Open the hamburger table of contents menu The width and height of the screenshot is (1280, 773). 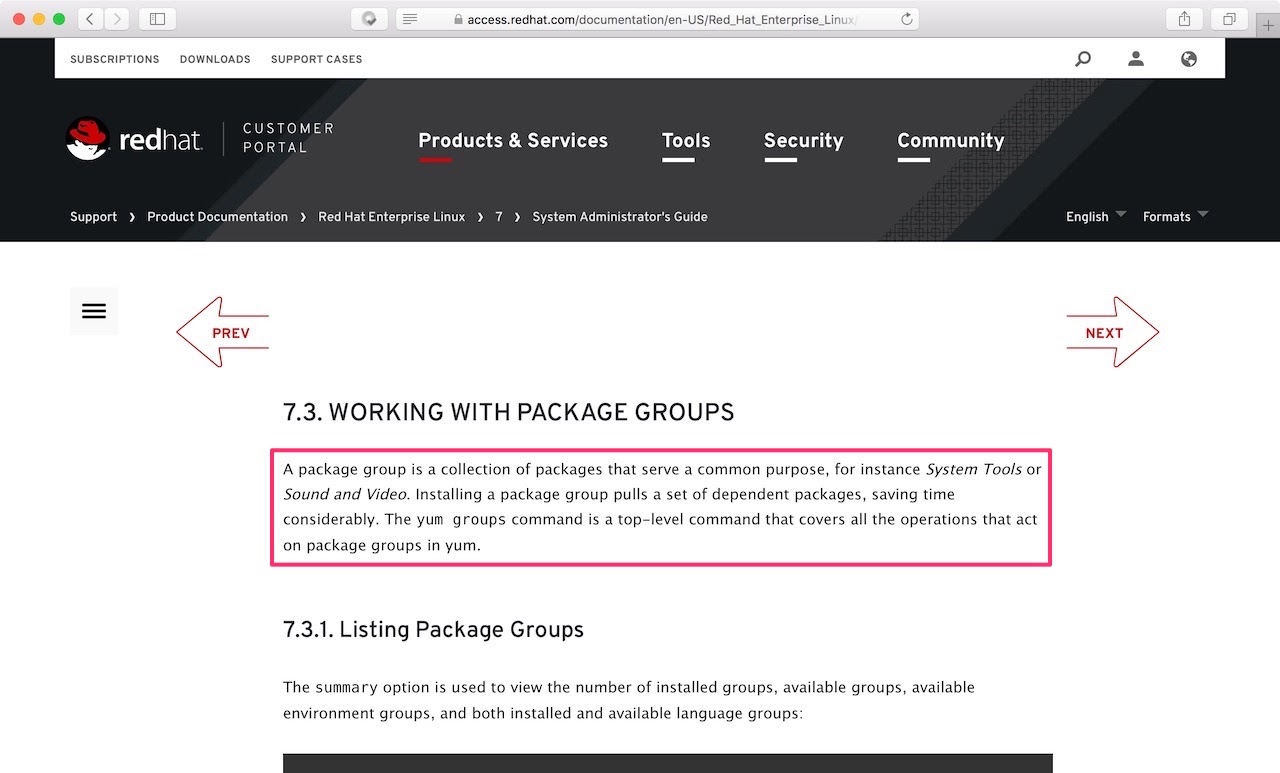94,311
